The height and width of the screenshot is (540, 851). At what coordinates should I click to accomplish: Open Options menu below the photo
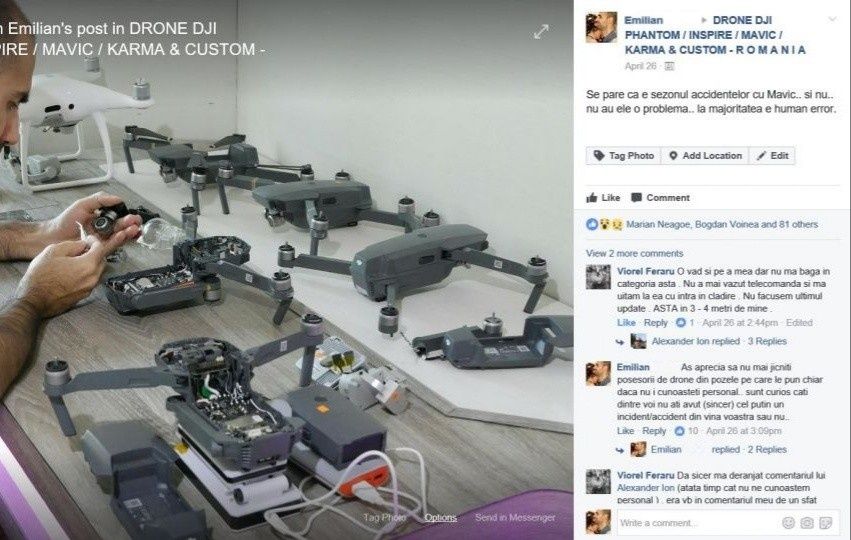440,518
